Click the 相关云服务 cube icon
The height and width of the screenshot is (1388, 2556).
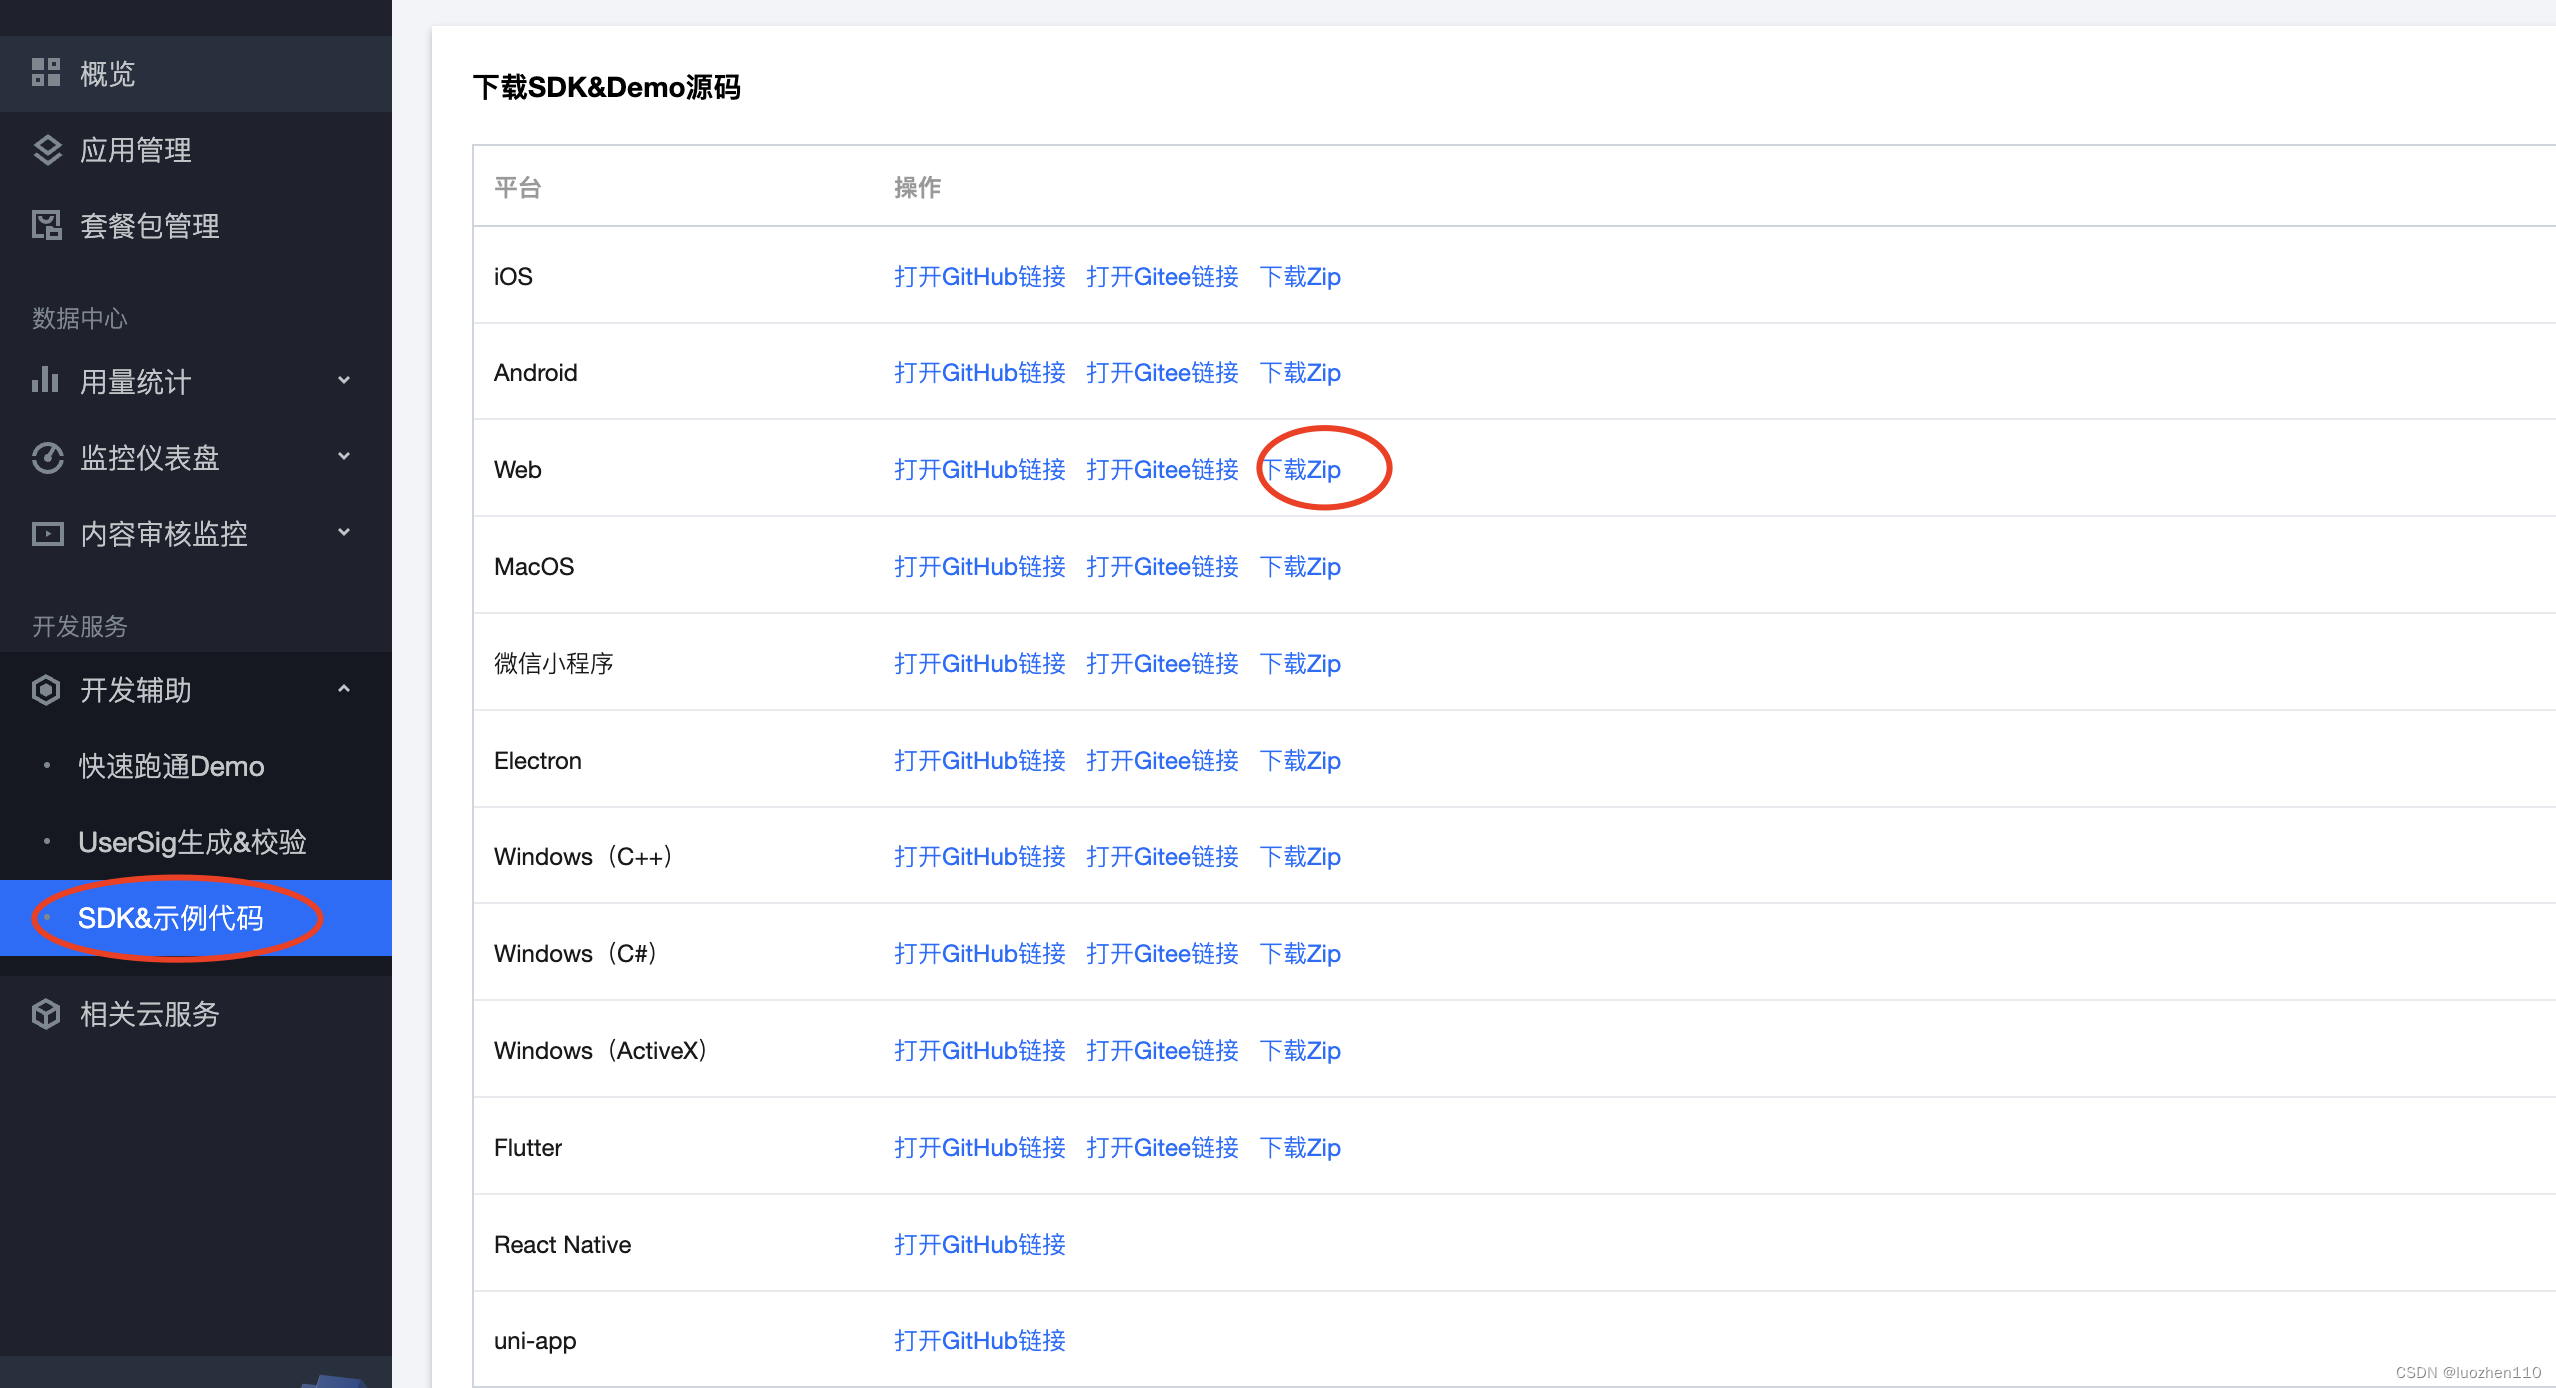(46, 1014)
